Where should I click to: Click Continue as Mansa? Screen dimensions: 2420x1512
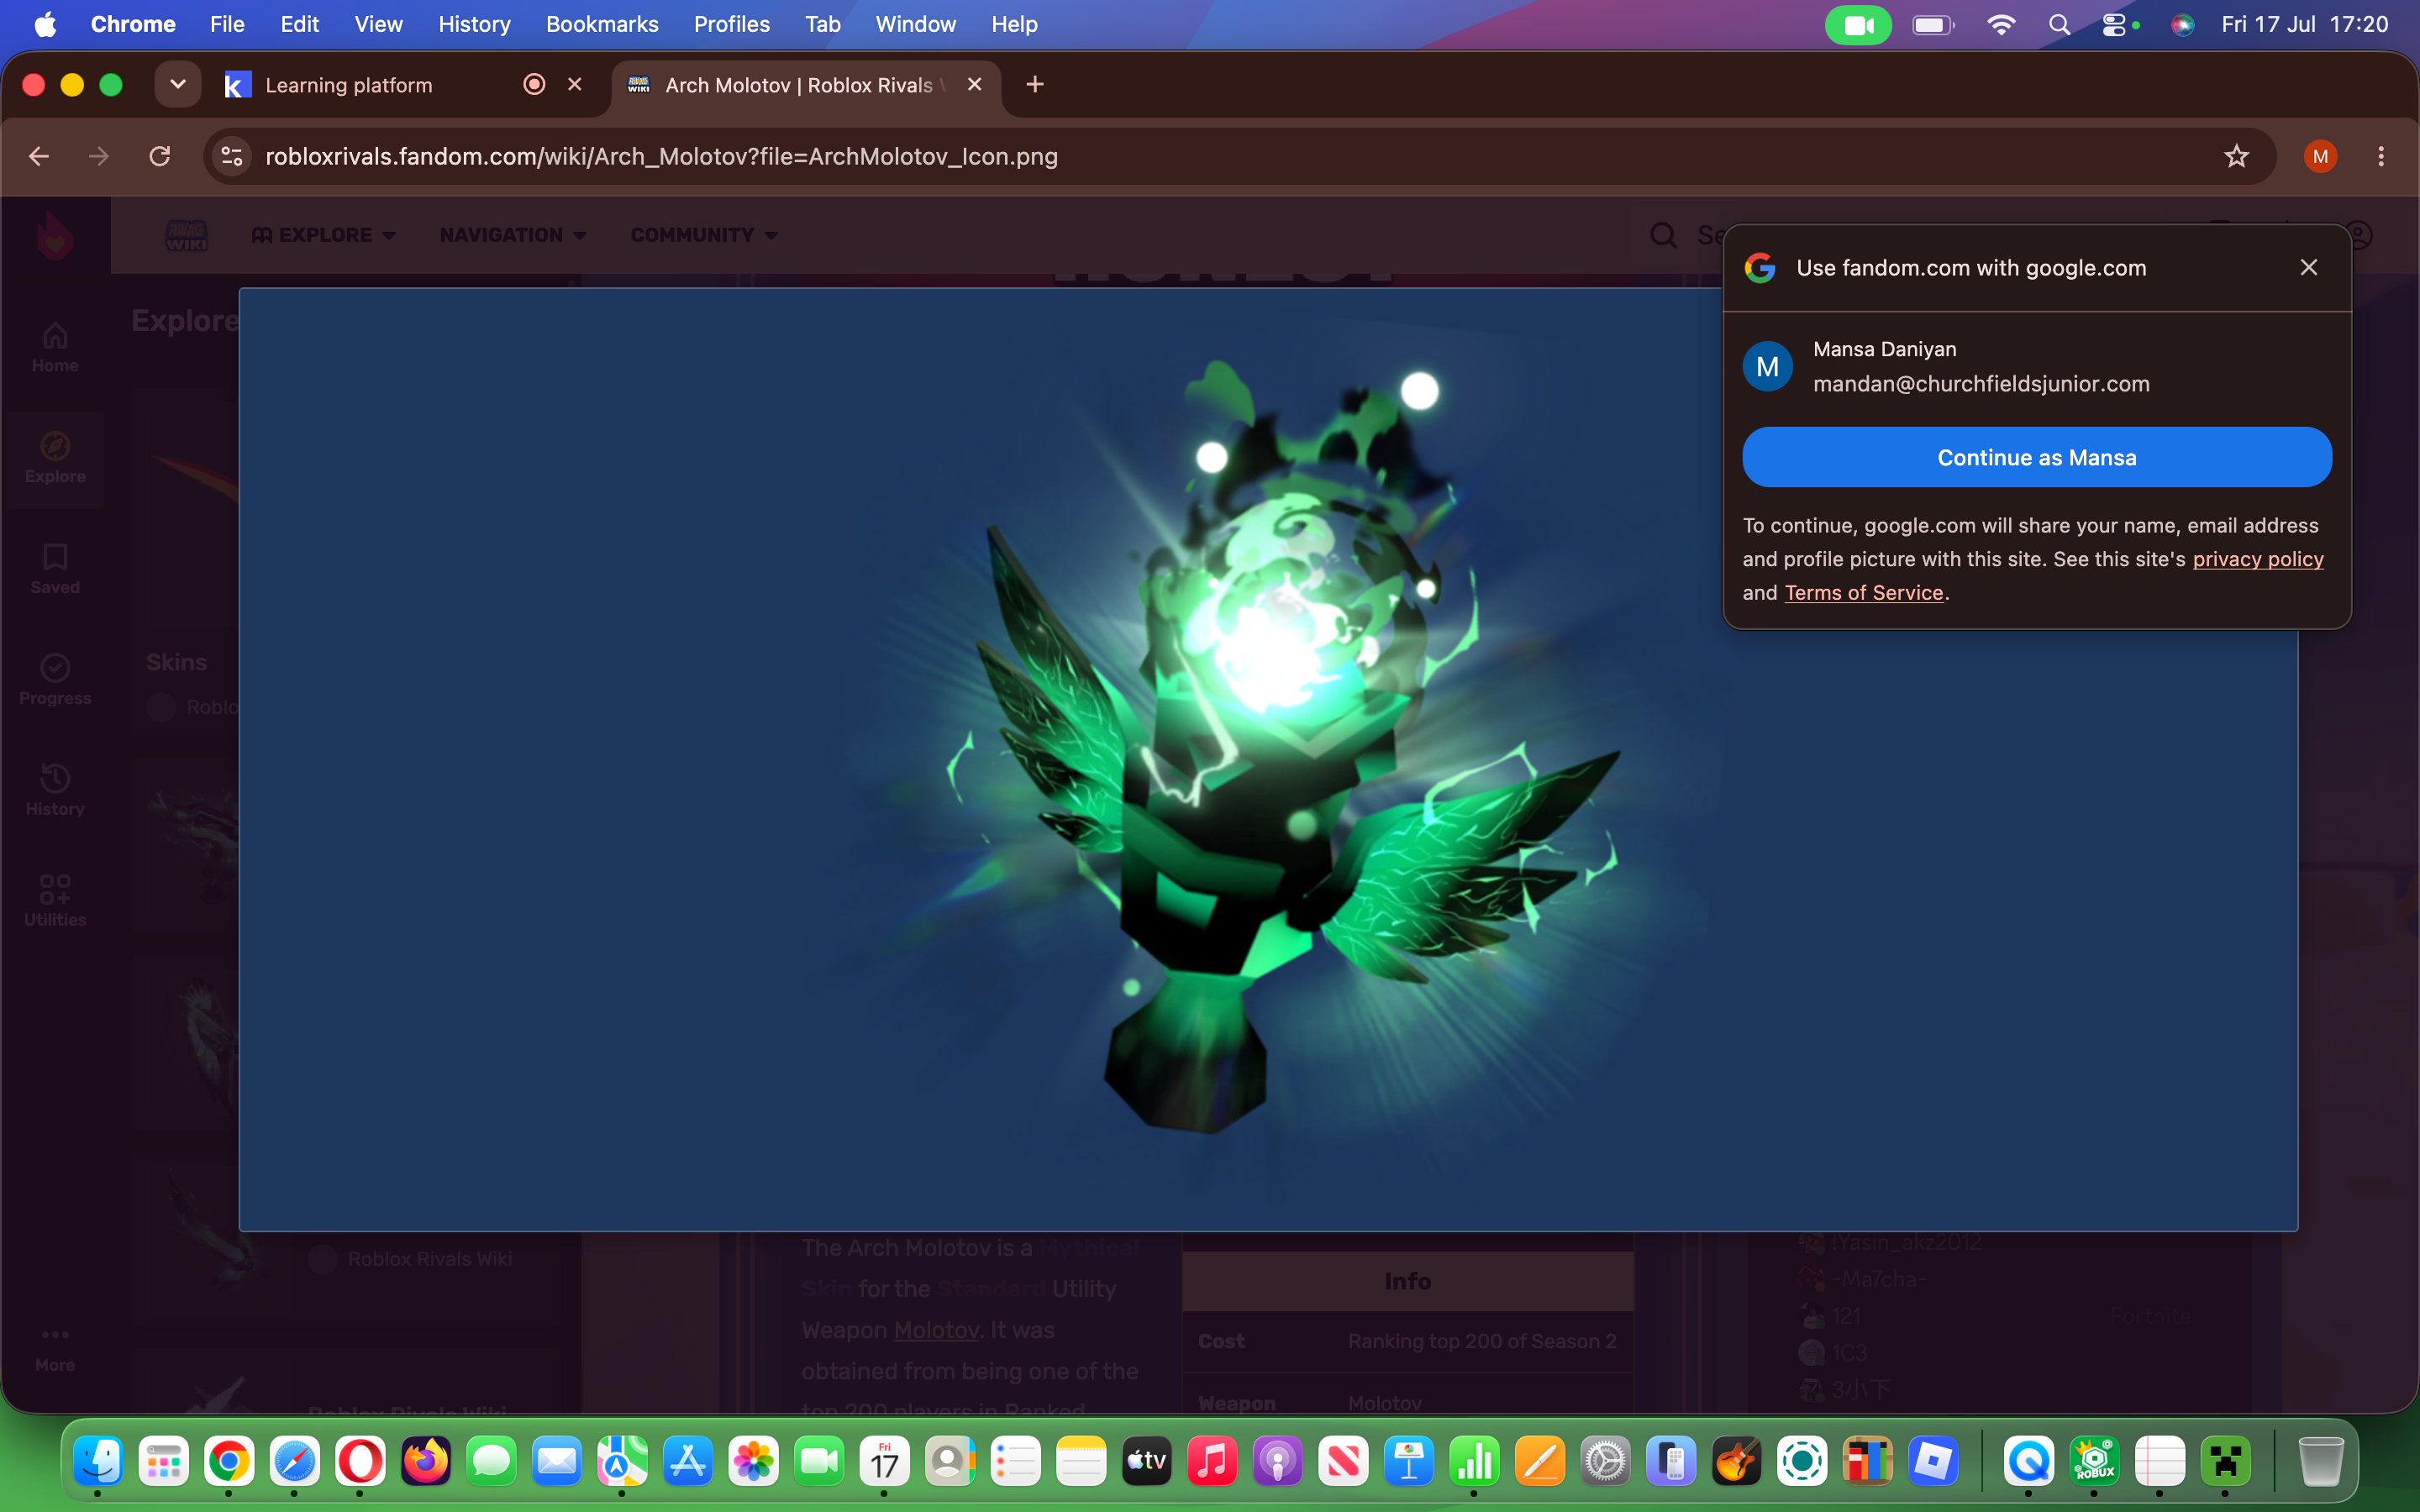pyautogui.click(x=2037, y=457)
